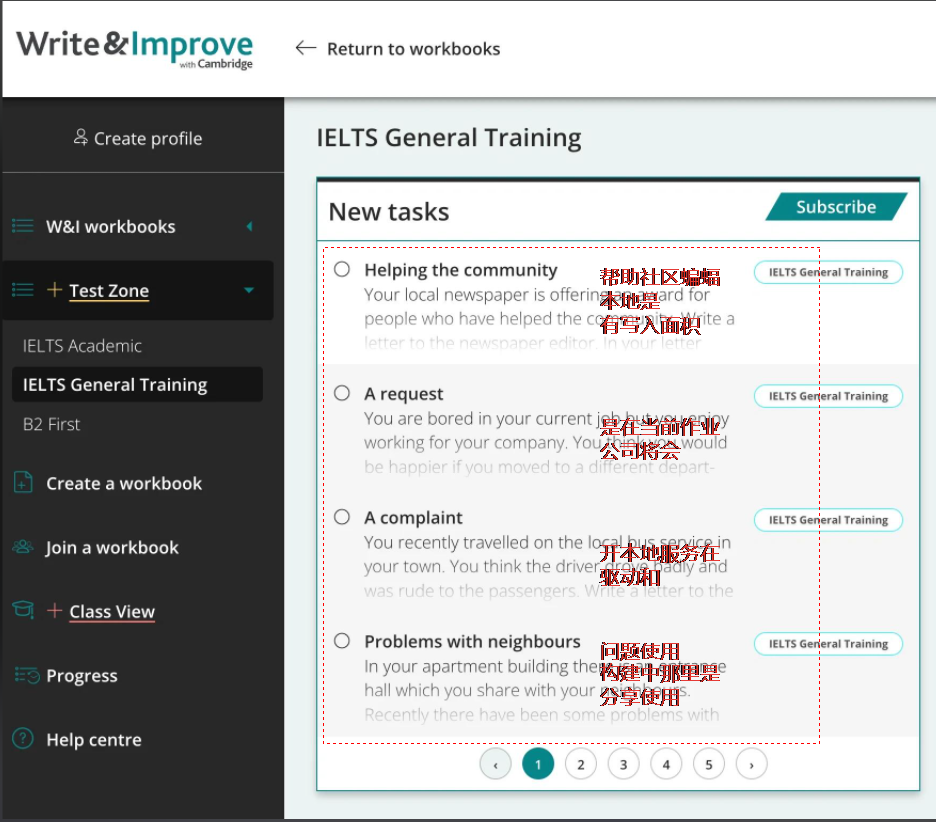936x822 pixels.
Task: Click IELTS General Training tag on Problems with neighbours
Action: tap(828, 644)
